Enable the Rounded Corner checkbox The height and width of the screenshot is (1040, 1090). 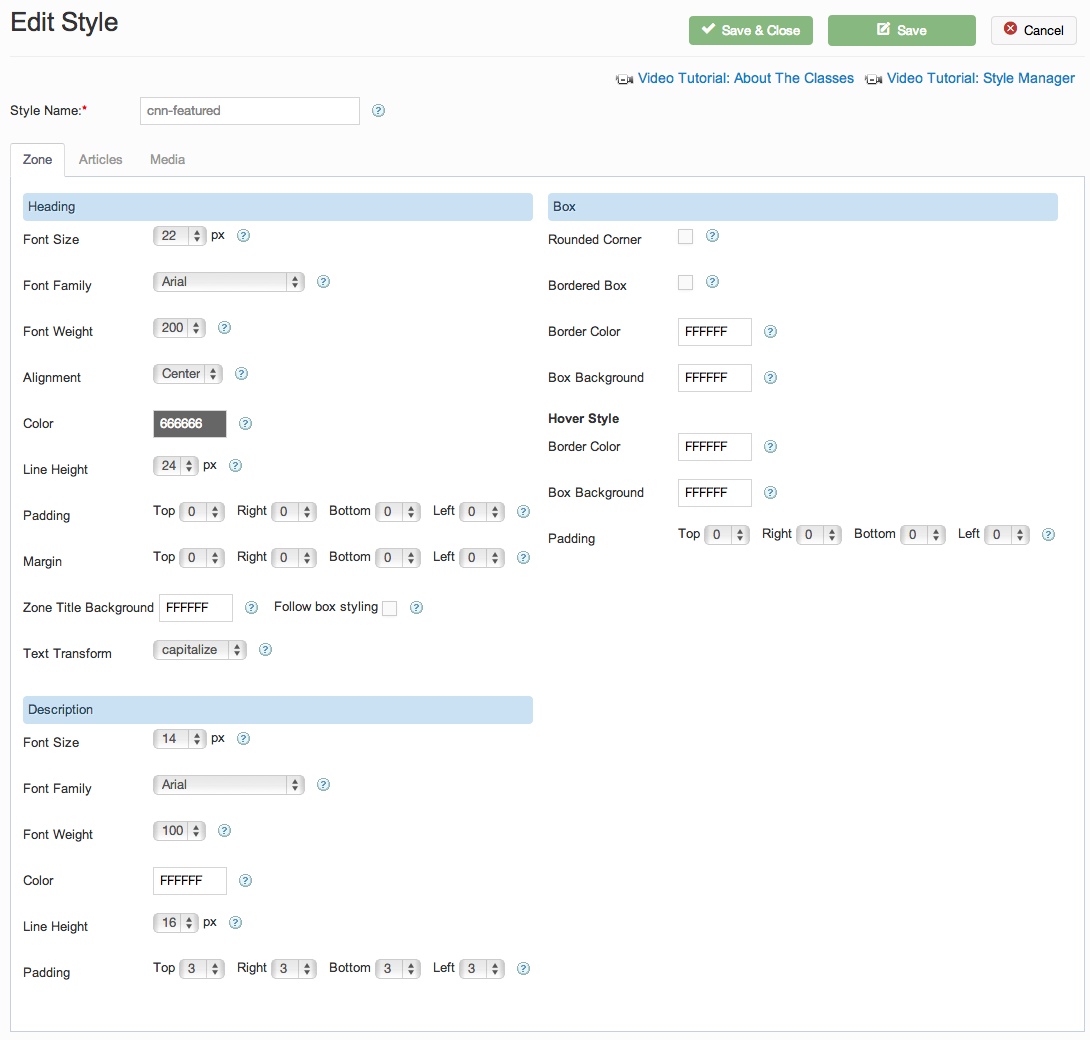click(x=685, y=236)
